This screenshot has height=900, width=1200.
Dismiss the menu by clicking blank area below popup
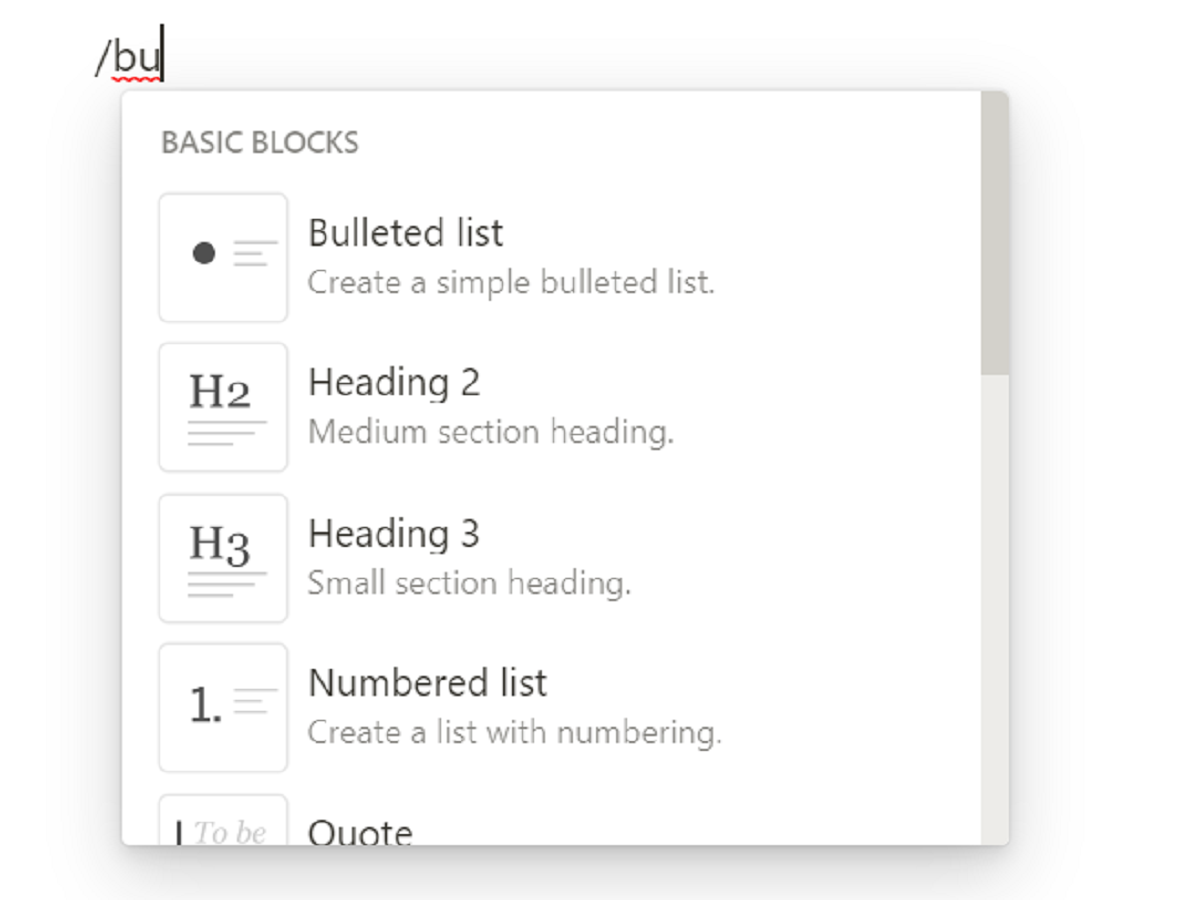point(600,875)
